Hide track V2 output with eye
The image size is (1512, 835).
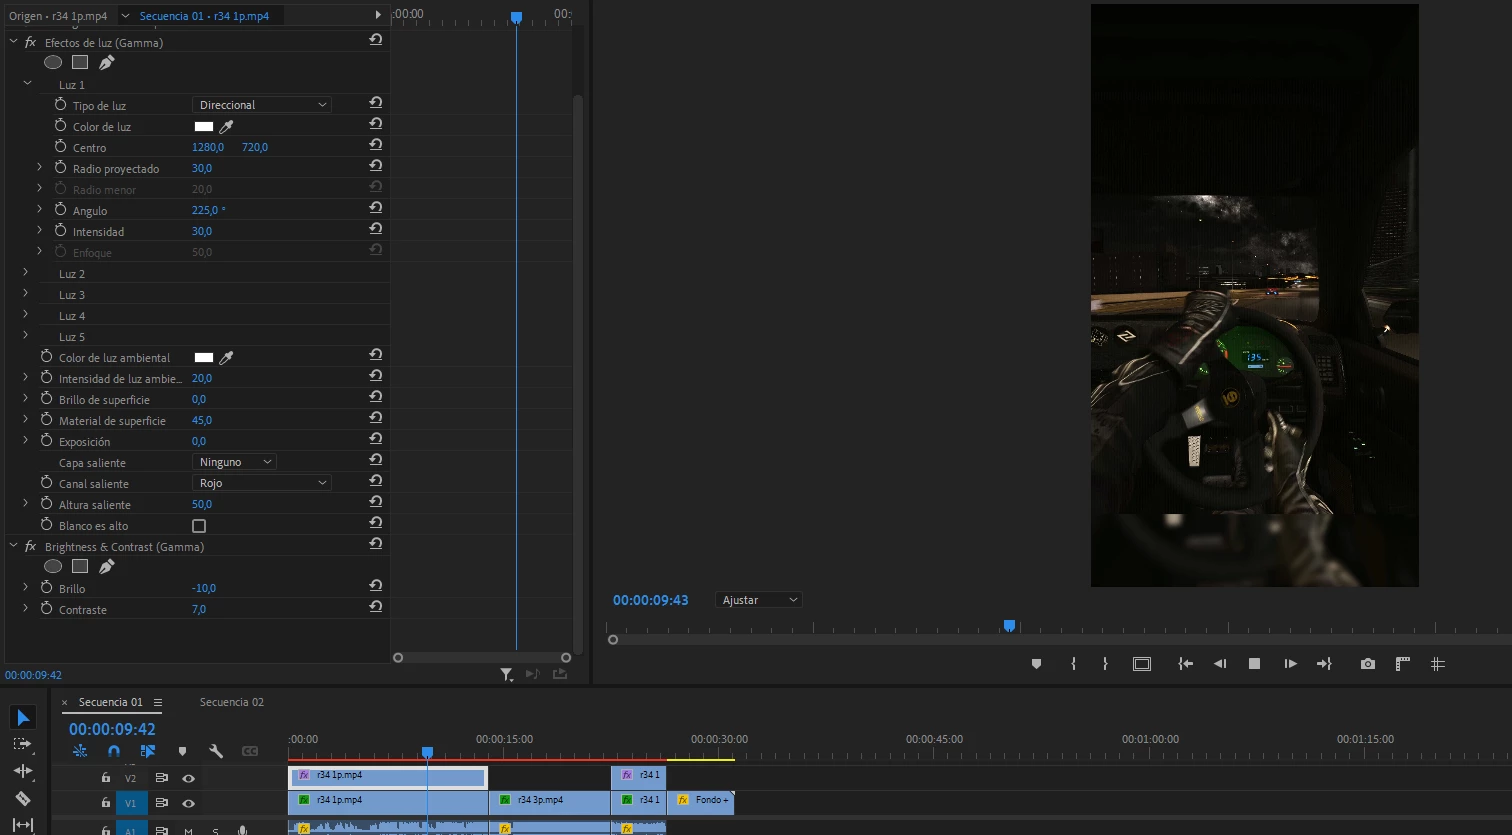point(188,778)
